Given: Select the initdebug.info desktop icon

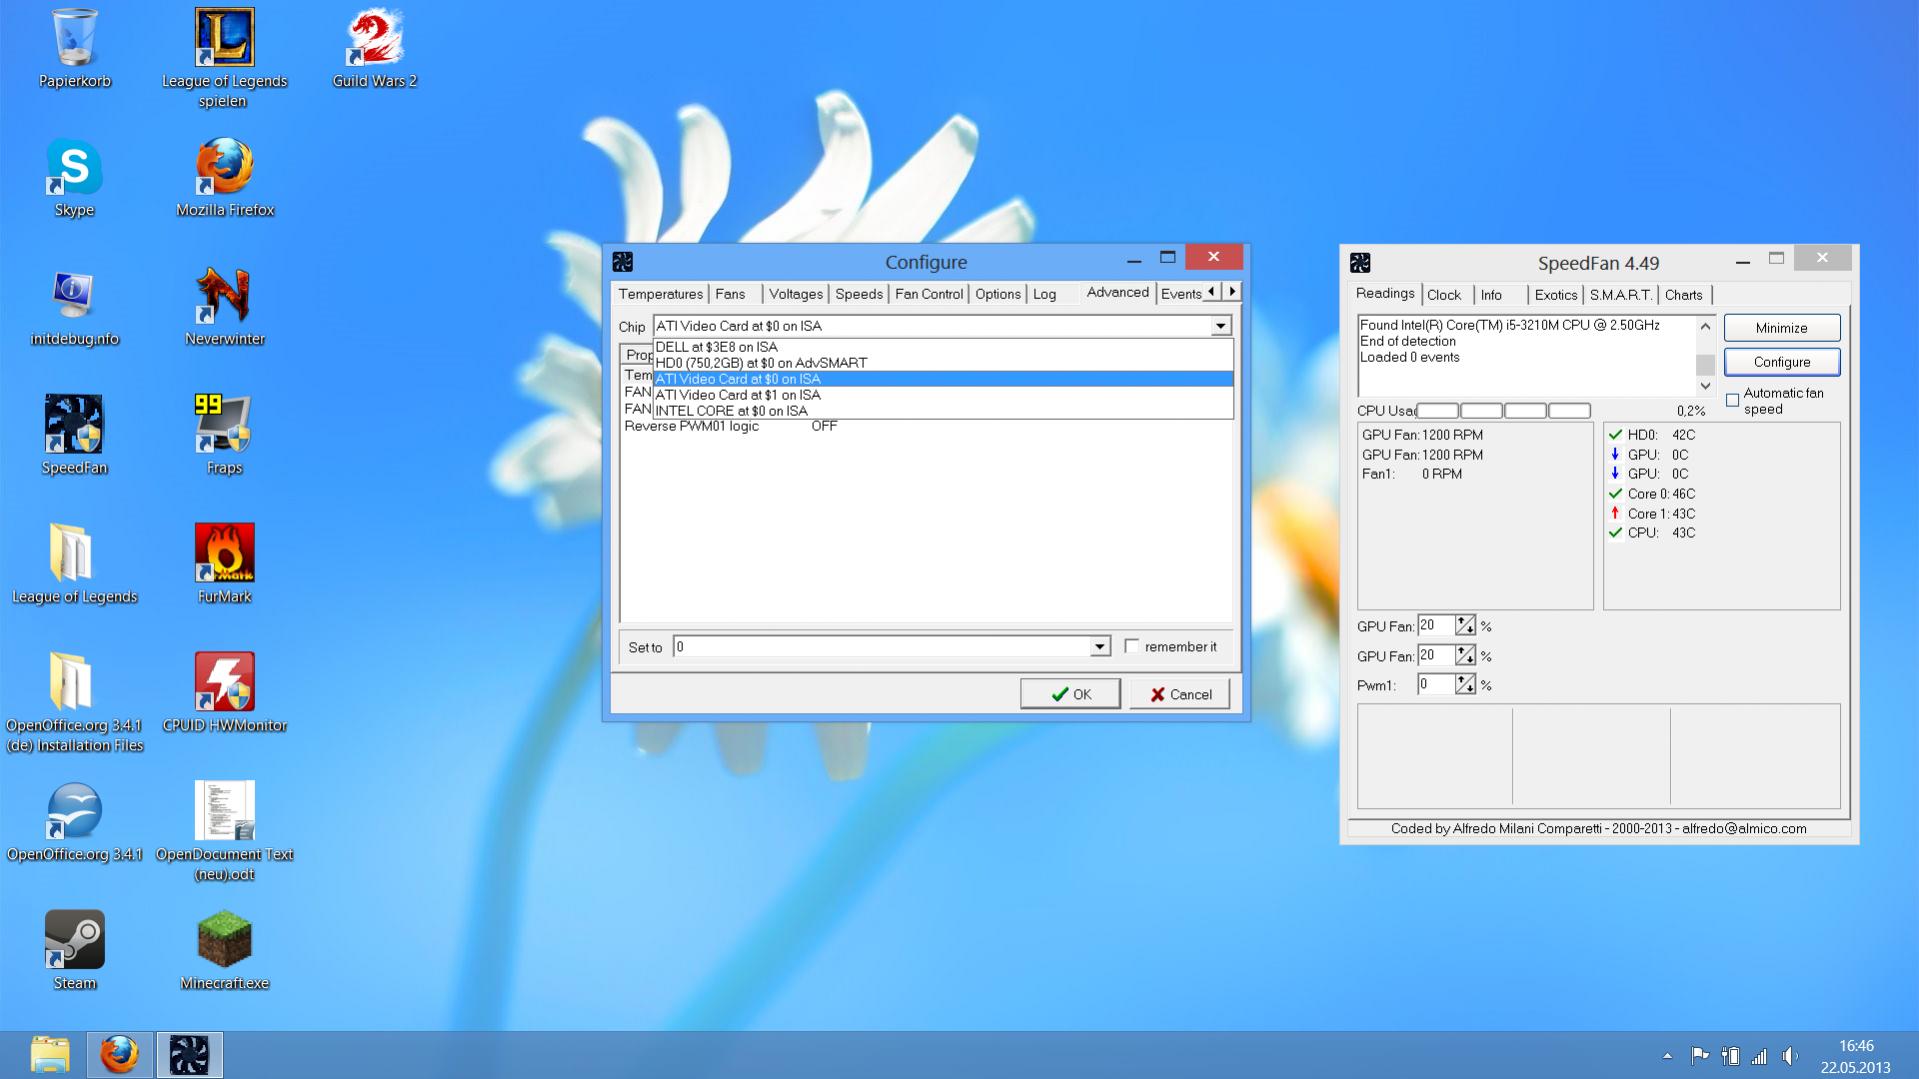Looking at the screenshot, I should pyautogui.click(x=74, y=307).
